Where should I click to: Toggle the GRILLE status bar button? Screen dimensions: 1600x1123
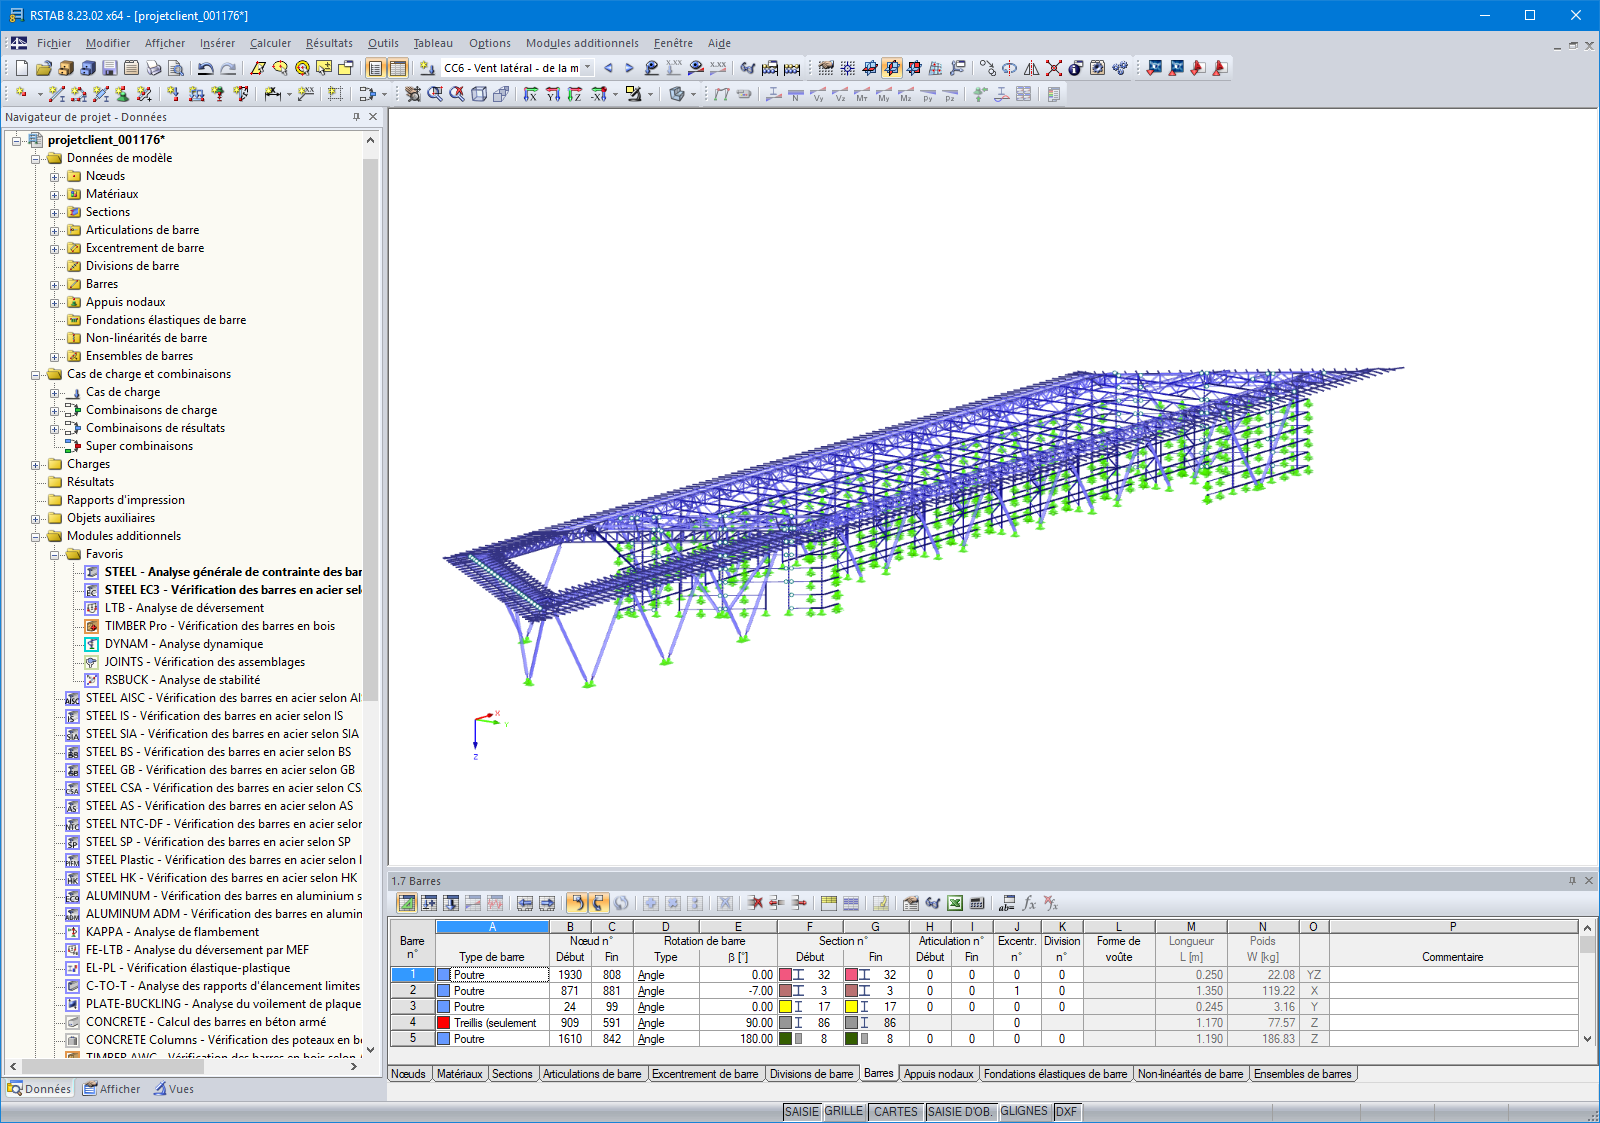843,1111
